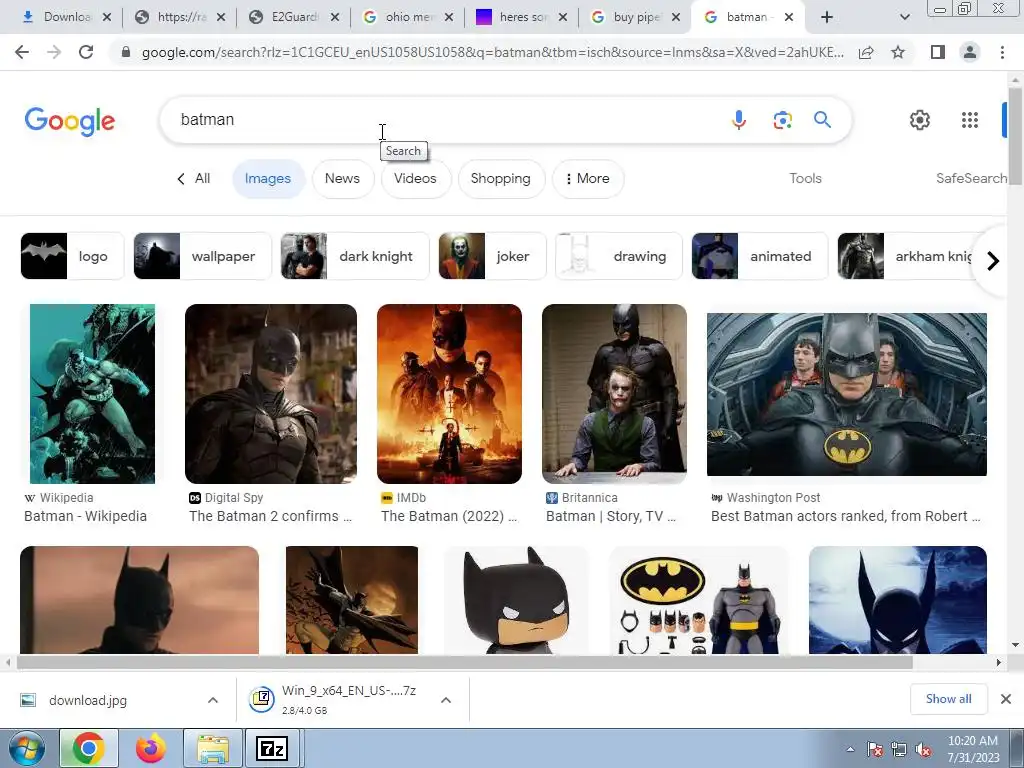1024x768 pixels.
Task: Open Google Lens image search icon
Action: click(x=782, y=120)
